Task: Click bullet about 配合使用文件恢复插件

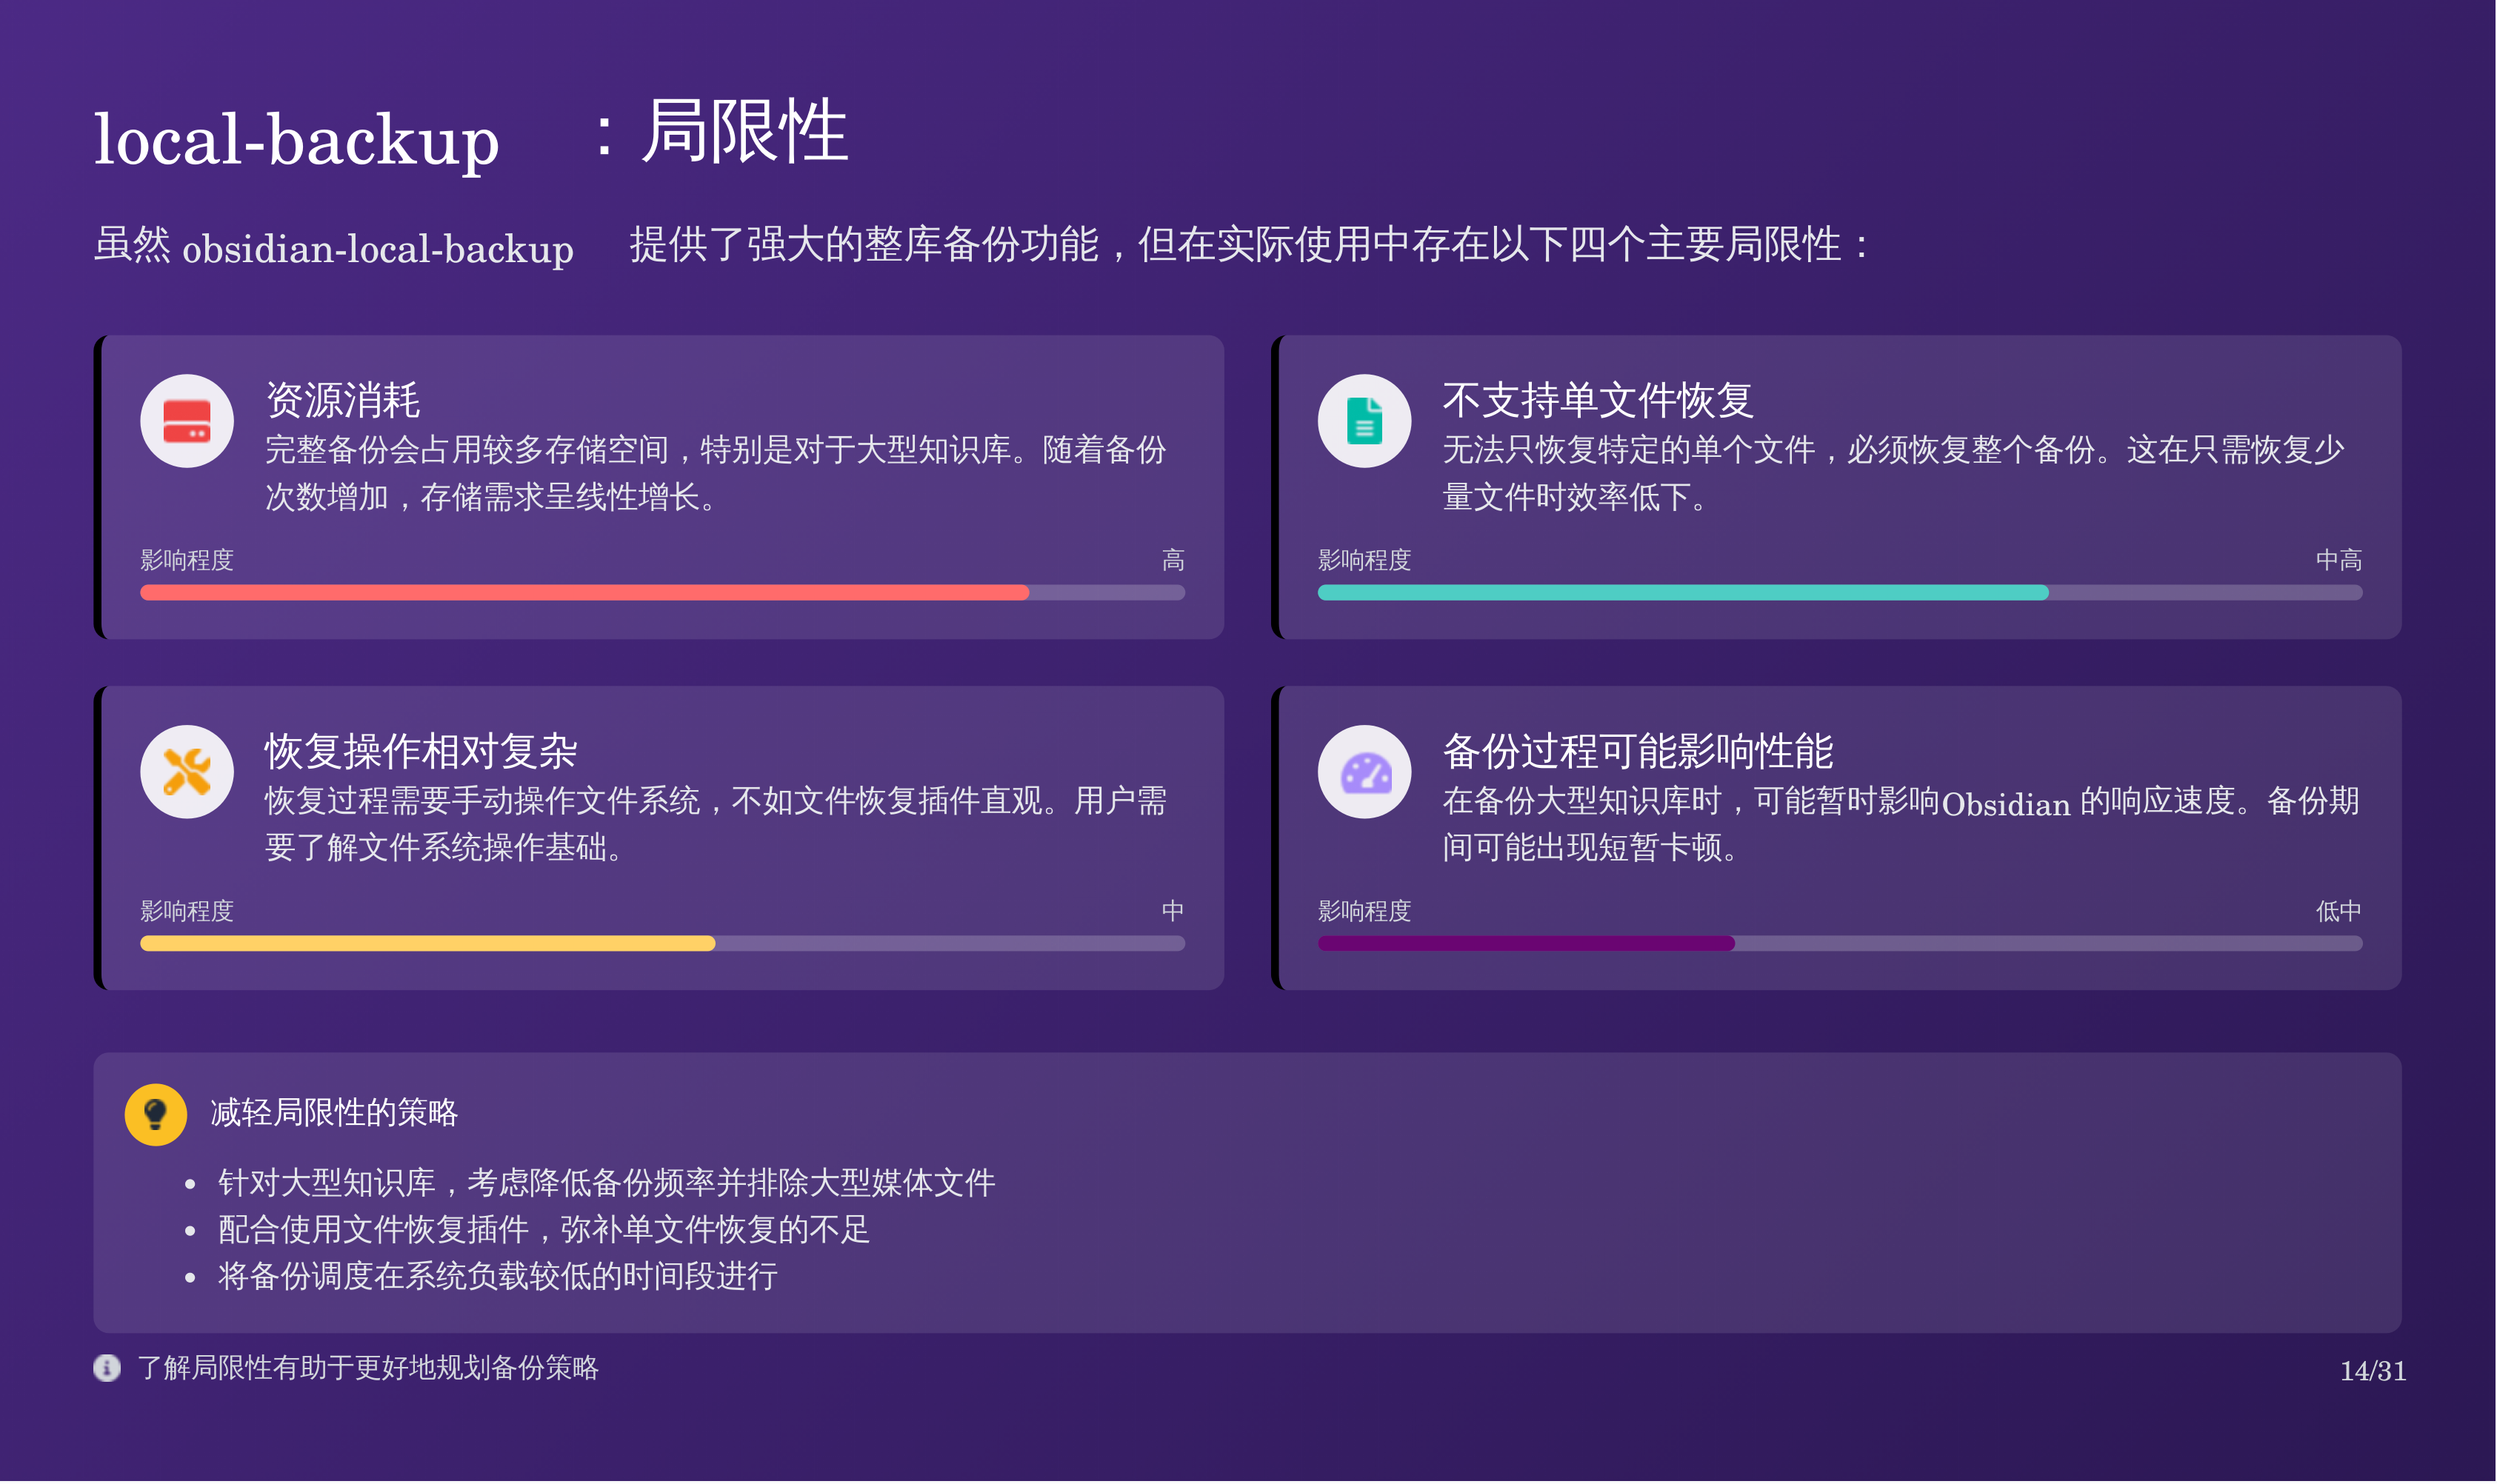Action: 543,1230
